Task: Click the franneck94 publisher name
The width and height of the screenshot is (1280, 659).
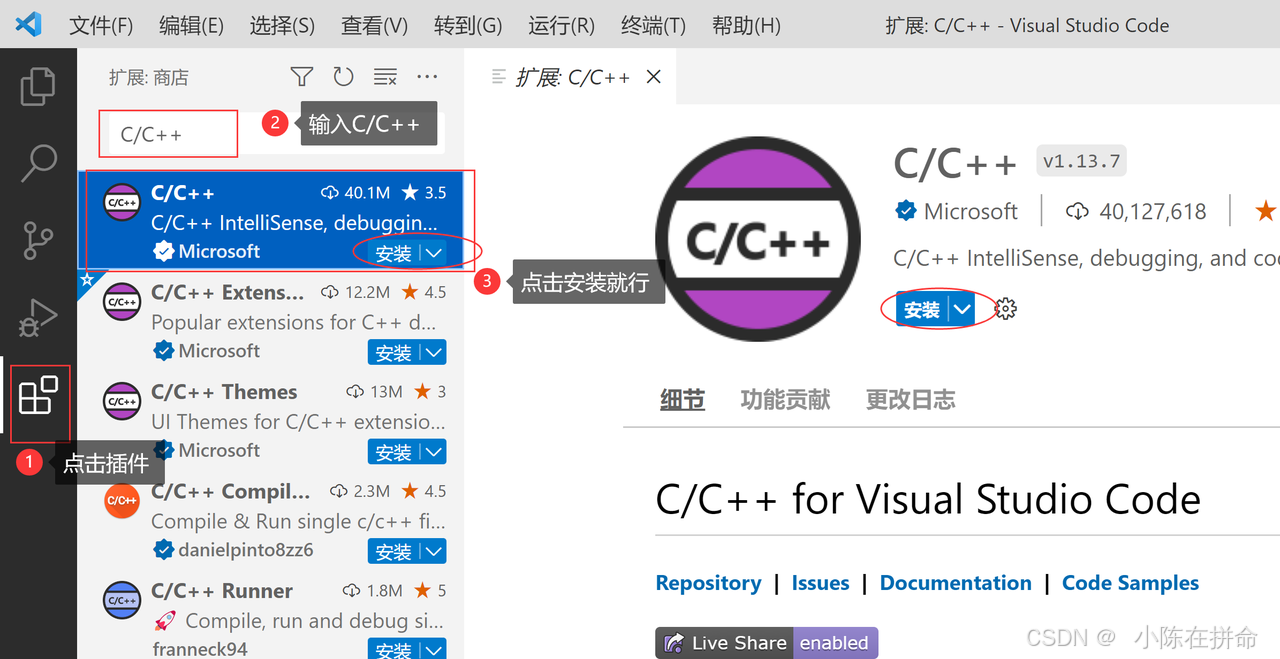Action: pos(200,649)
